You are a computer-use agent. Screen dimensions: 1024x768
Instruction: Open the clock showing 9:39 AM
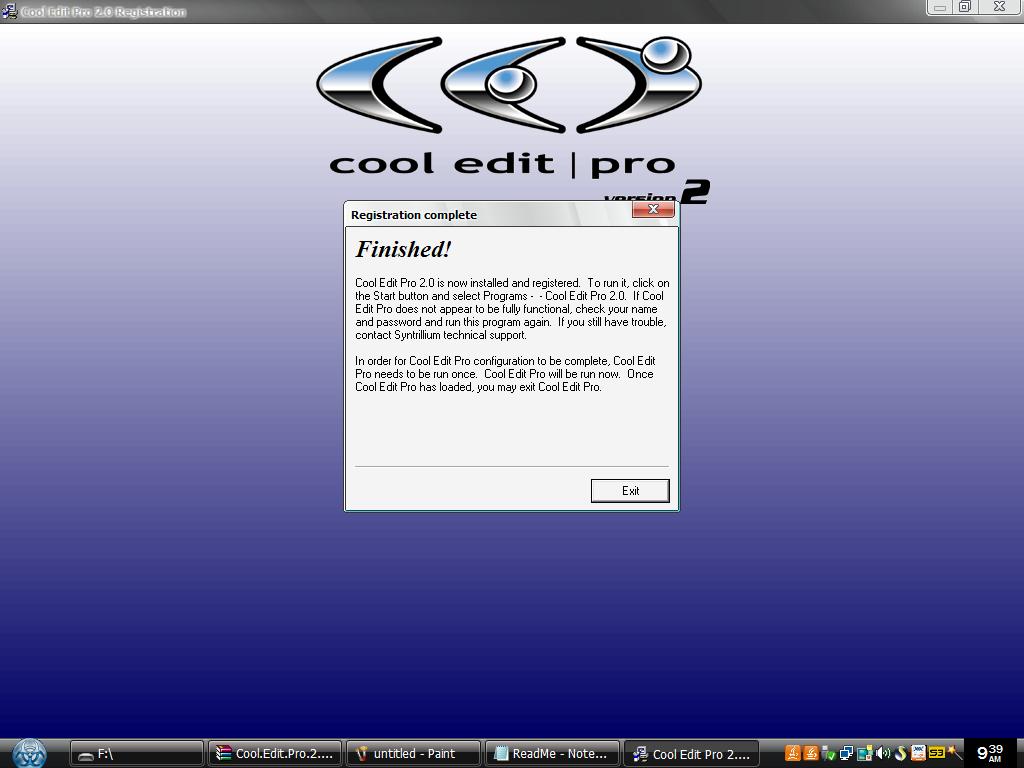point(990,752)
